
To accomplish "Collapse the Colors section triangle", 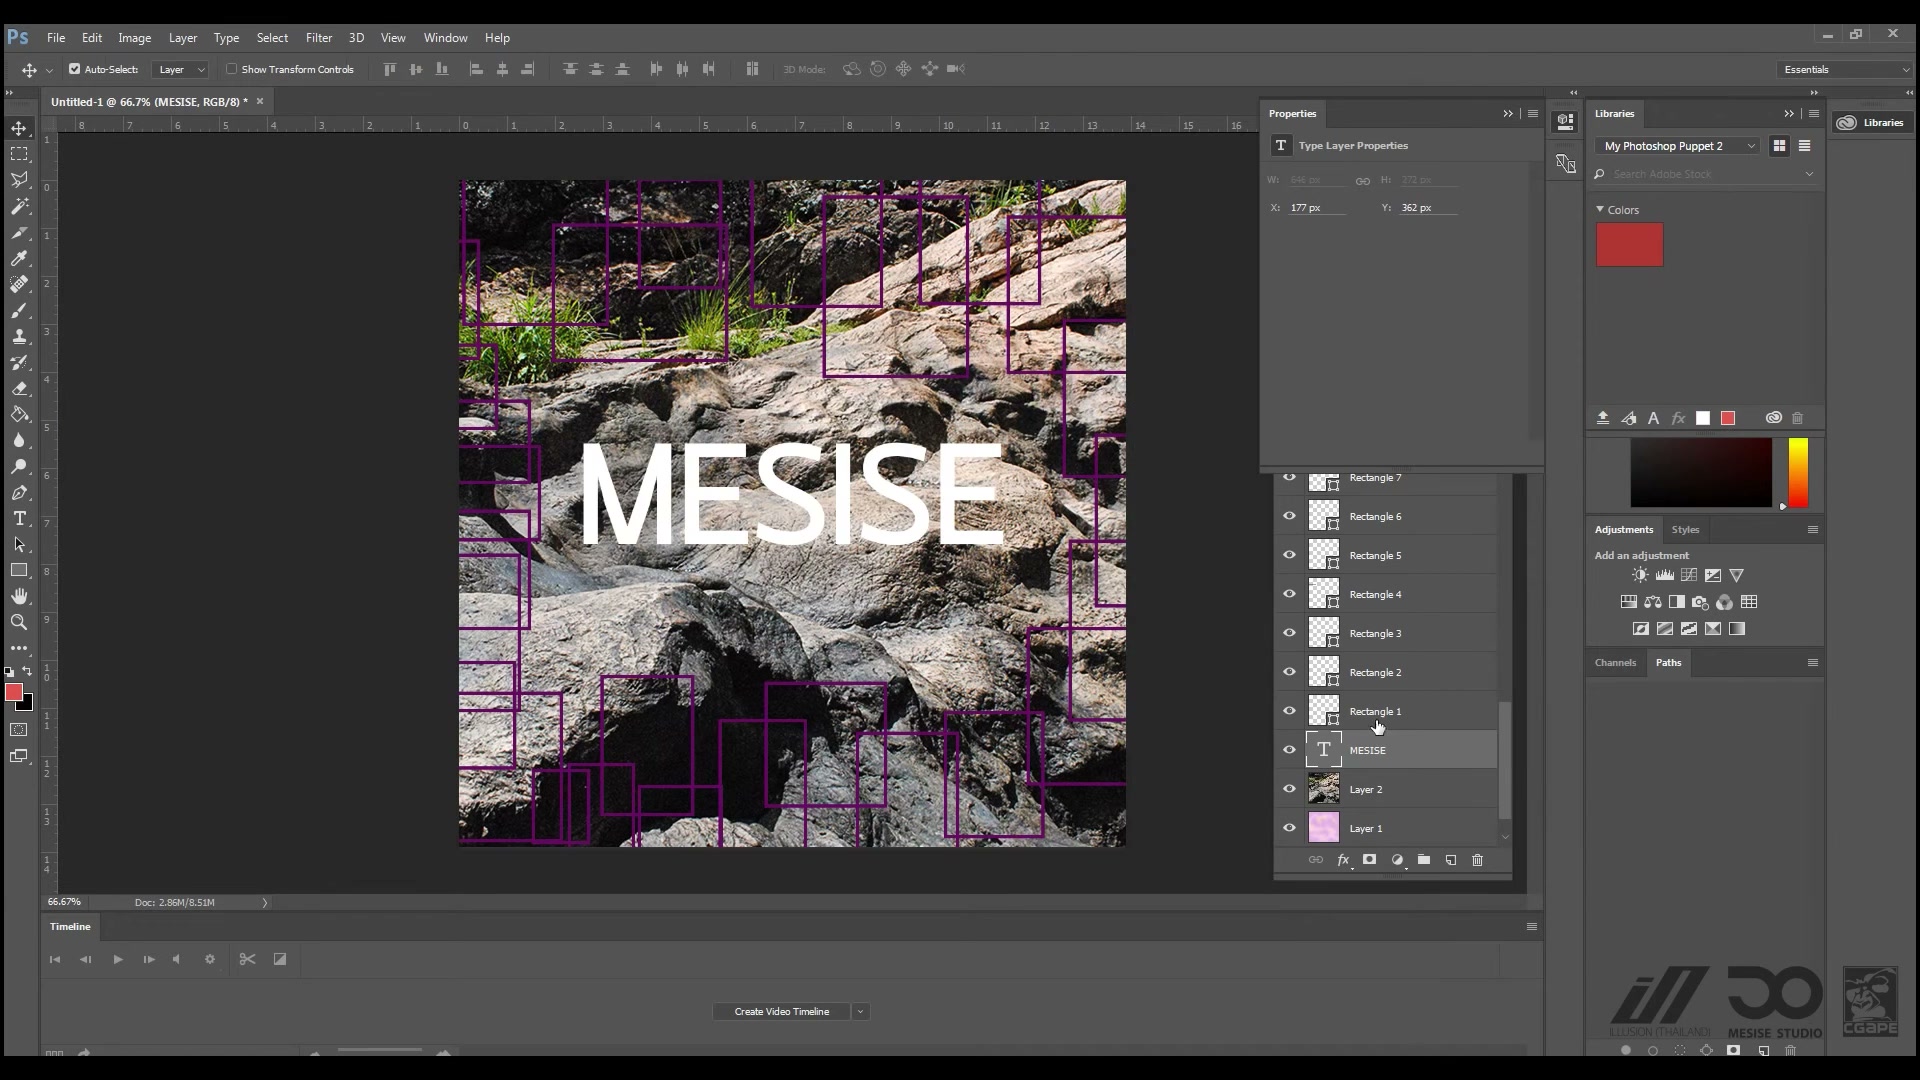I will coord(1600,209).
